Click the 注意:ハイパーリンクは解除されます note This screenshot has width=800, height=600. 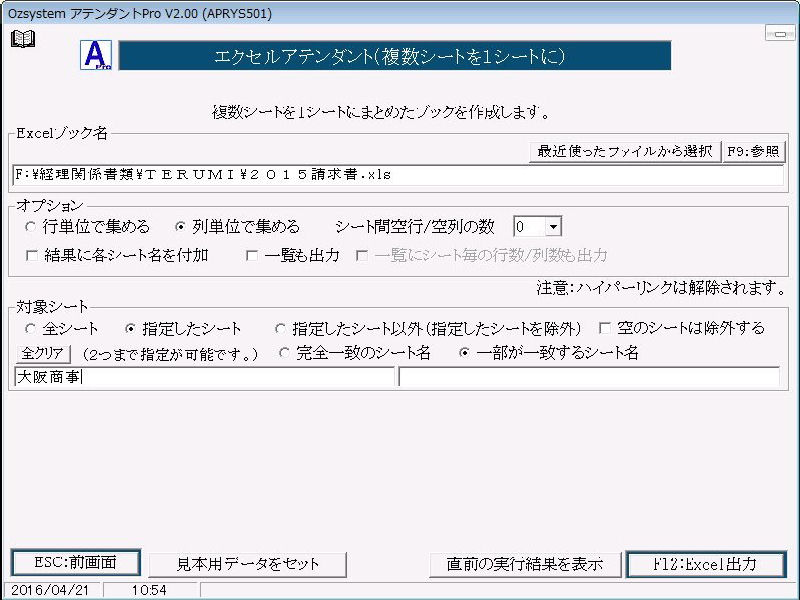pos(661,288)
